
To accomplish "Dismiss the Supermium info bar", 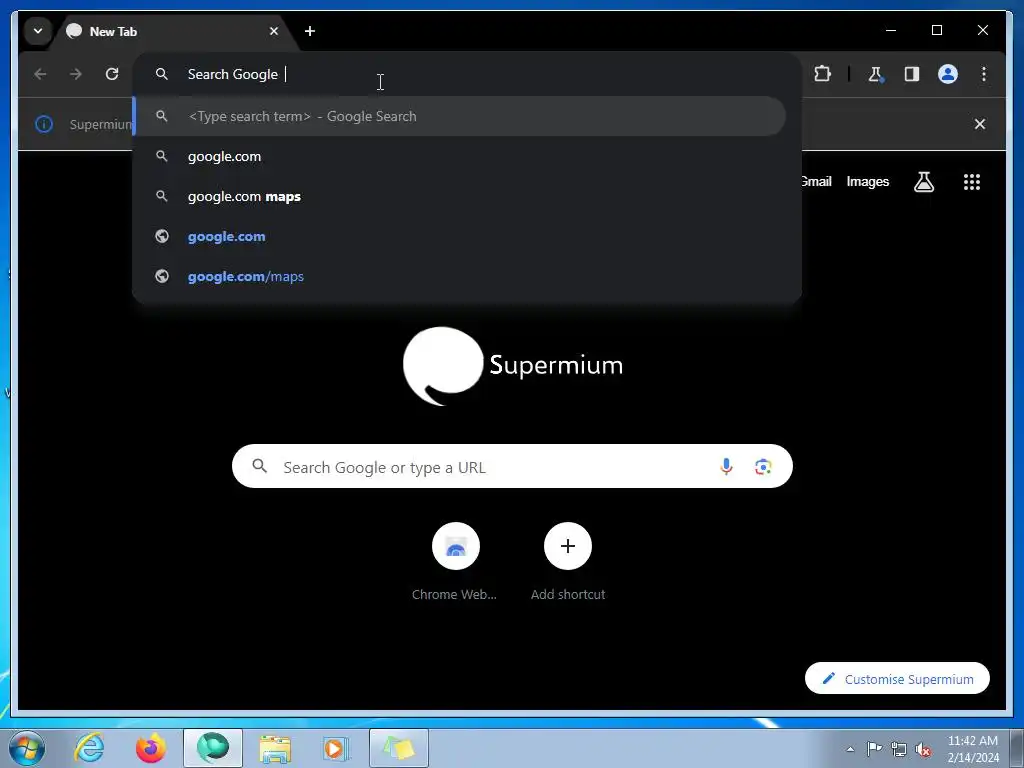I will pos(980,123).
